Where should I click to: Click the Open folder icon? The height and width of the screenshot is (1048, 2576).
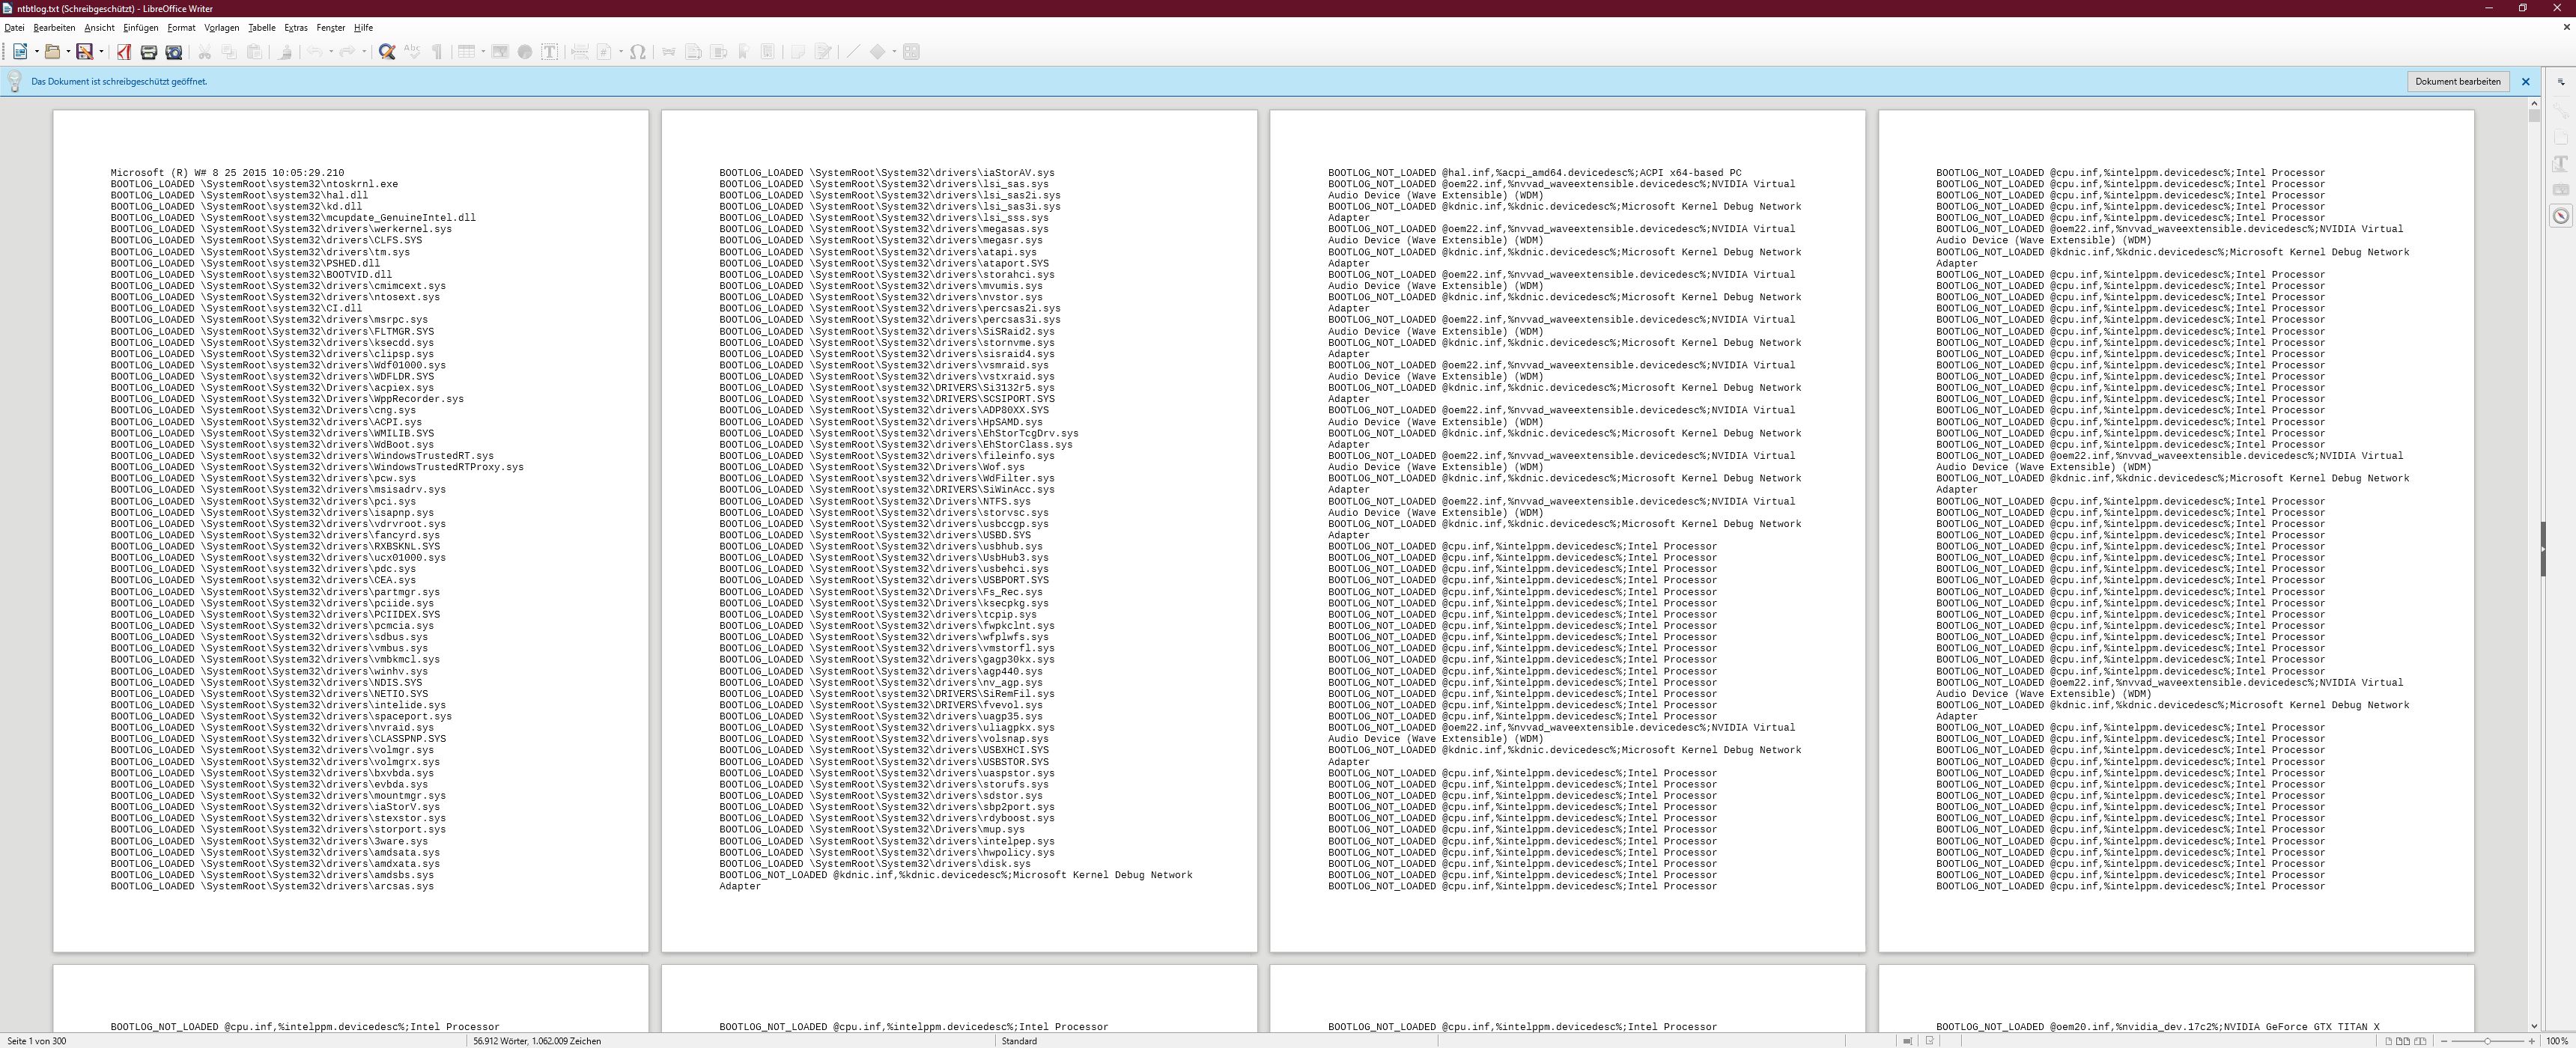(52, 52)
